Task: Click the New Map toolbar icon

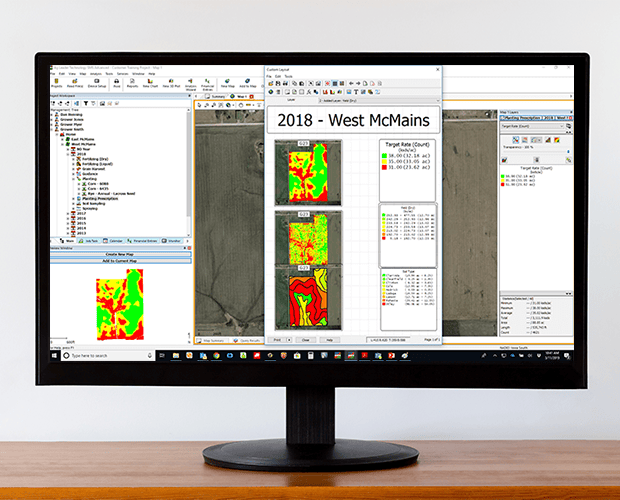Action: pyautogui.click(x=228, y=82)
